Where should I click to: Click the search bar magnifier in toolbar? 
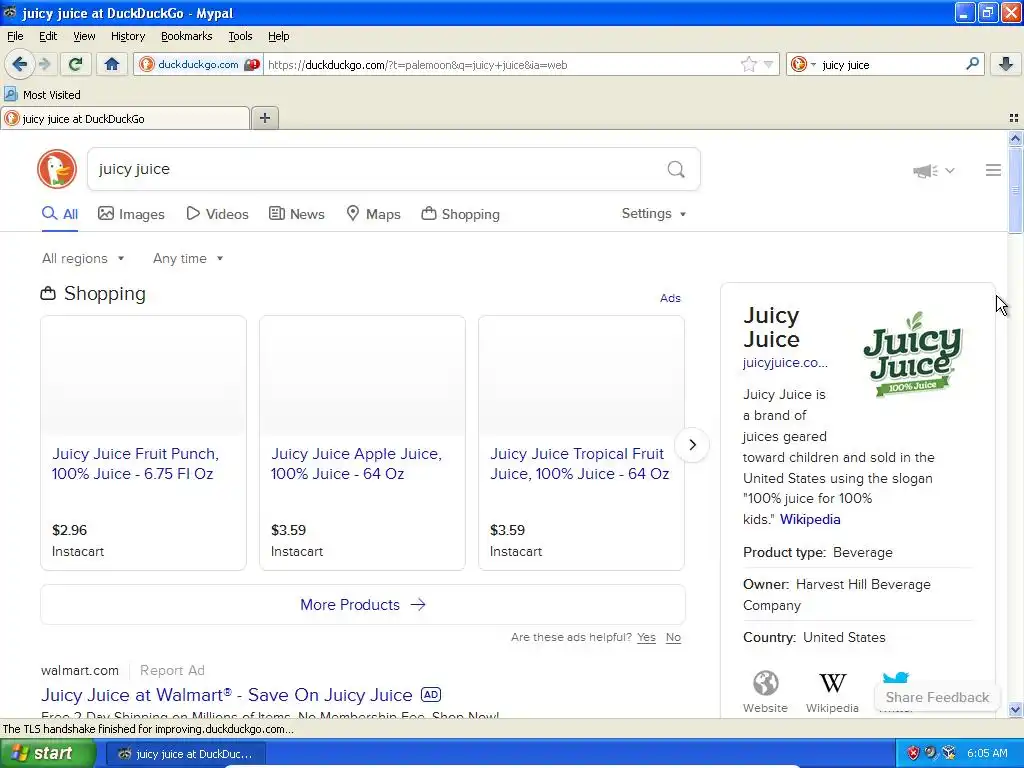pos(972,64)
